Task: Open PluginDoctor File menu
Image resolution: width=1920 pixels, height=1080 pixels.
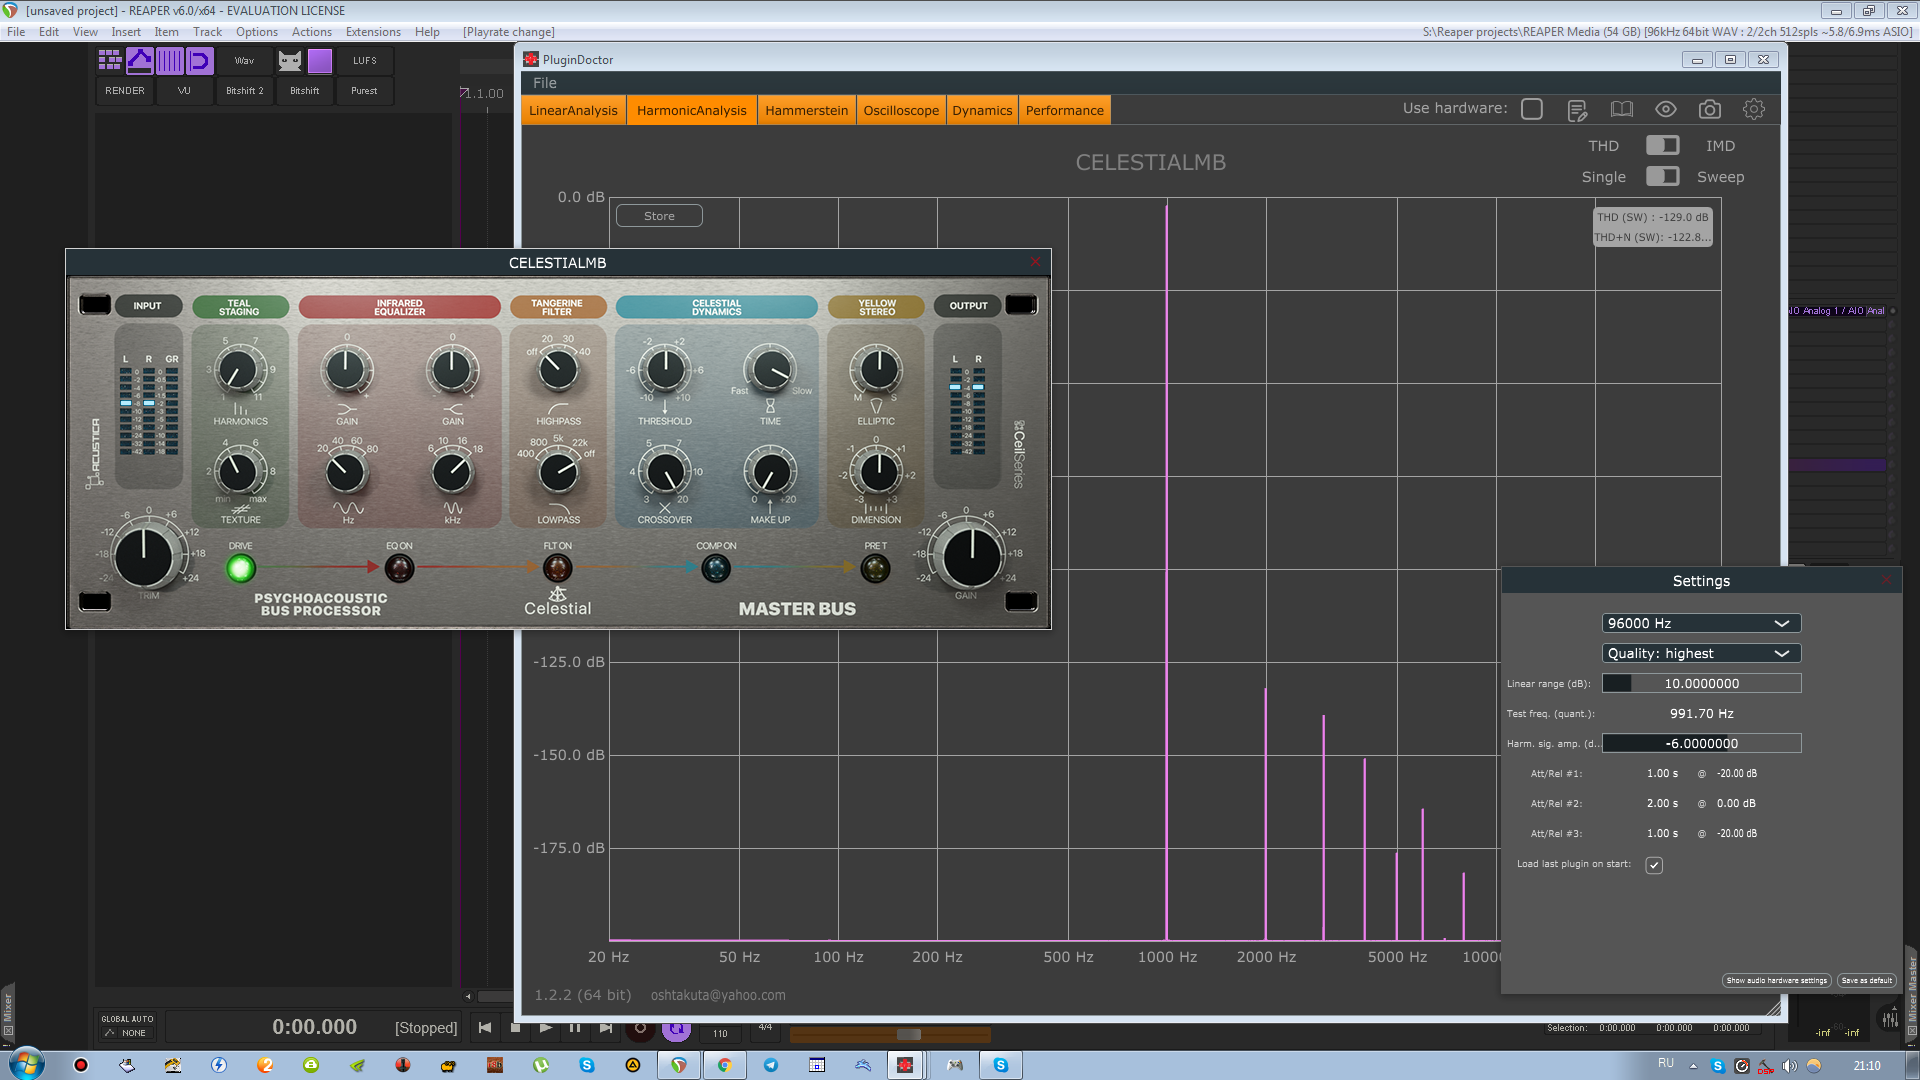Action: [544, 83]
